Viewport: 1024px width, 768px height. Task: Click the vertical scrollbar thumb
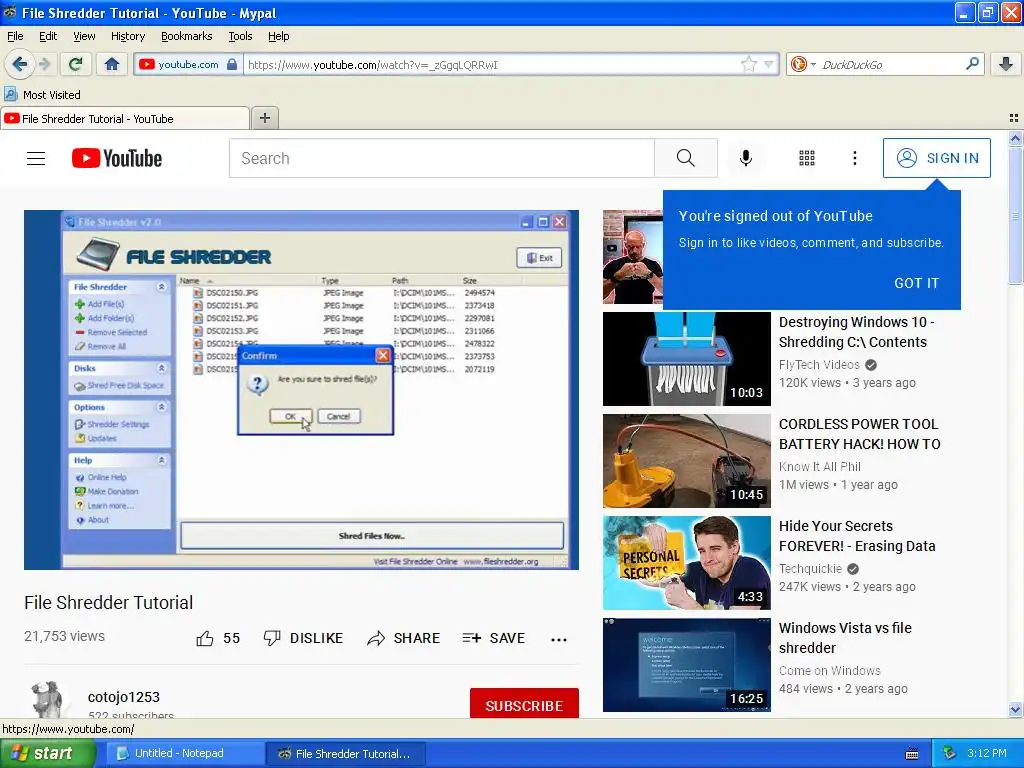tap(1015, 215)
